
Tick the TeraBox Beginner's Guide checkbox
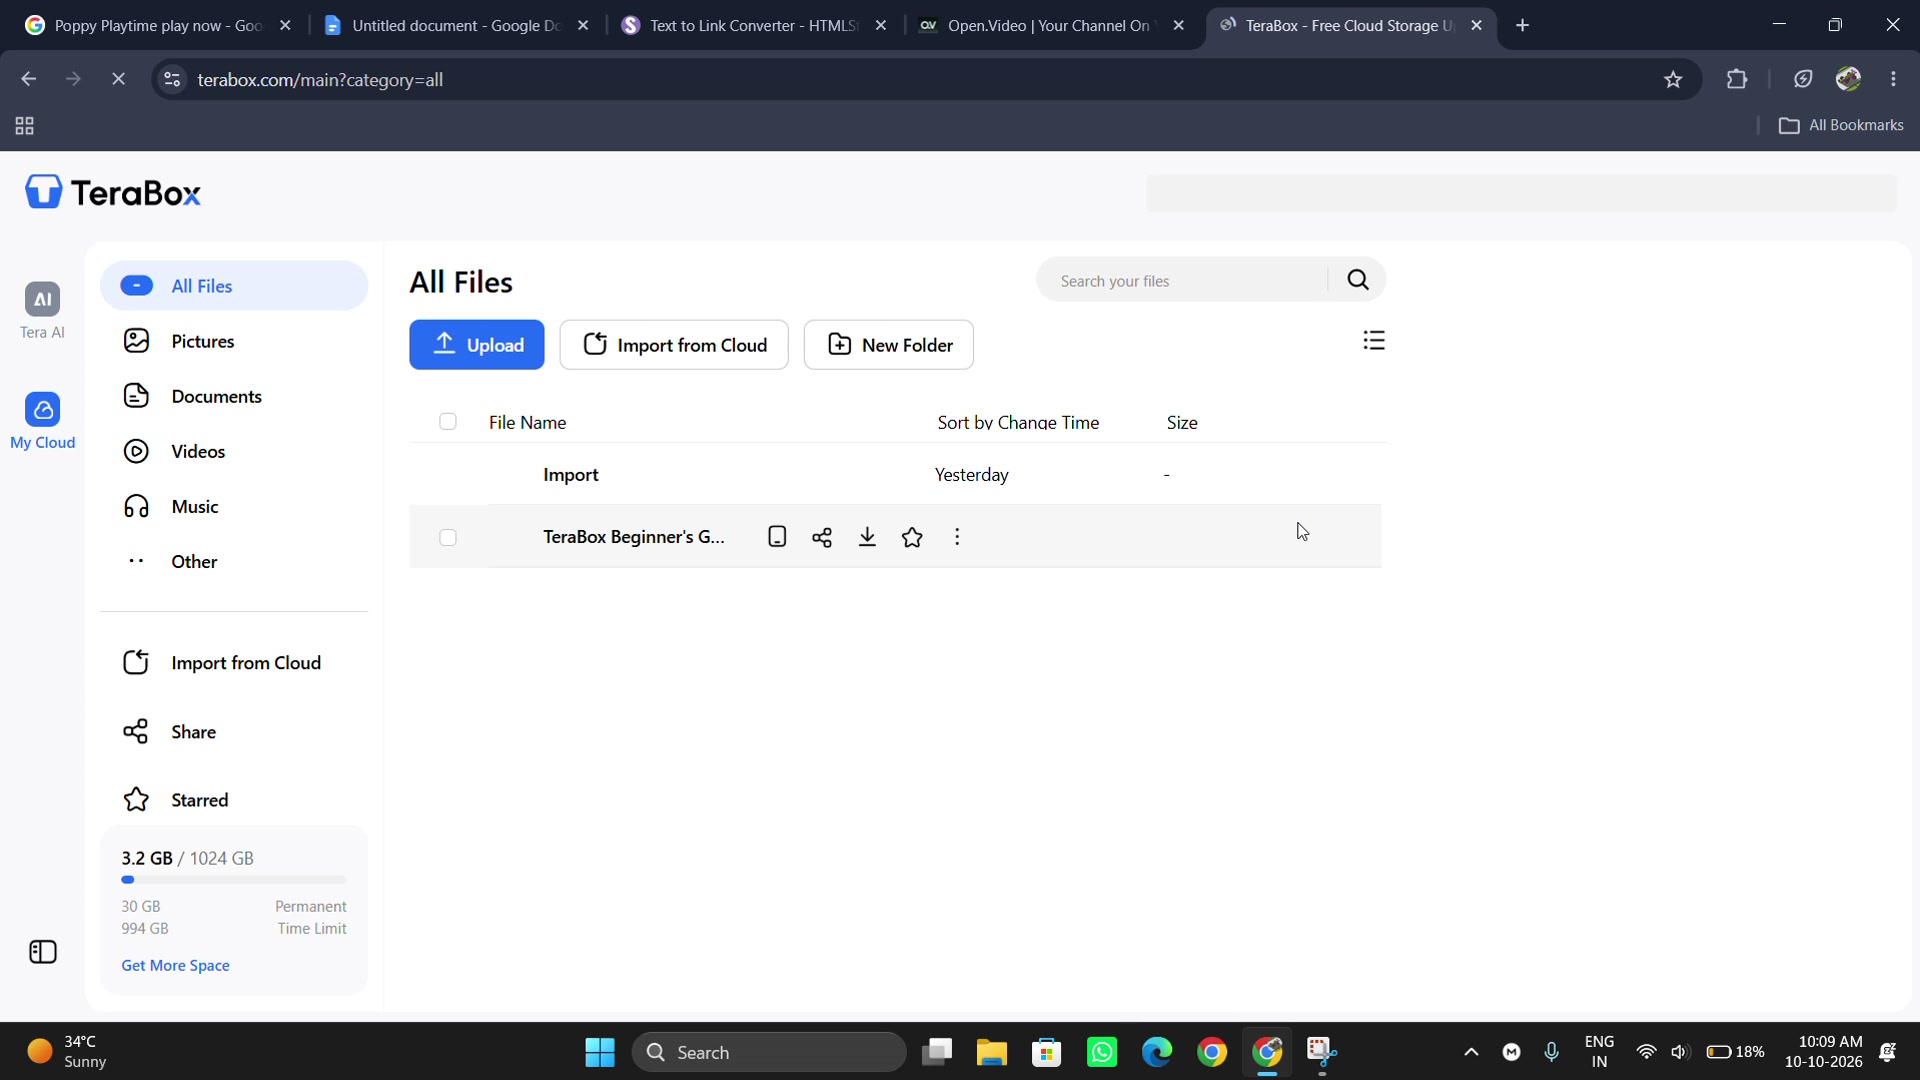pyautogui.click(x=448, y=538)
